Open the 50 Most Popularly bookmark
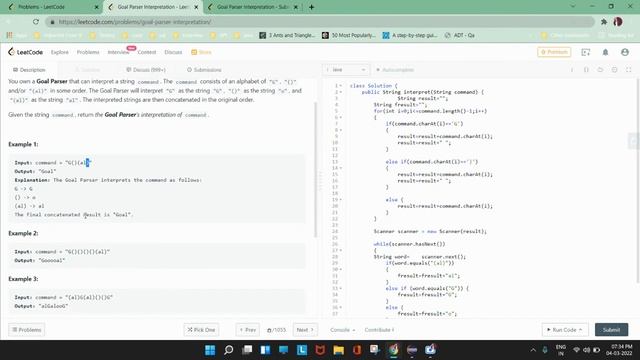This screenshot has height=360, width=640. pyautogui.click(x=349, y=36)
